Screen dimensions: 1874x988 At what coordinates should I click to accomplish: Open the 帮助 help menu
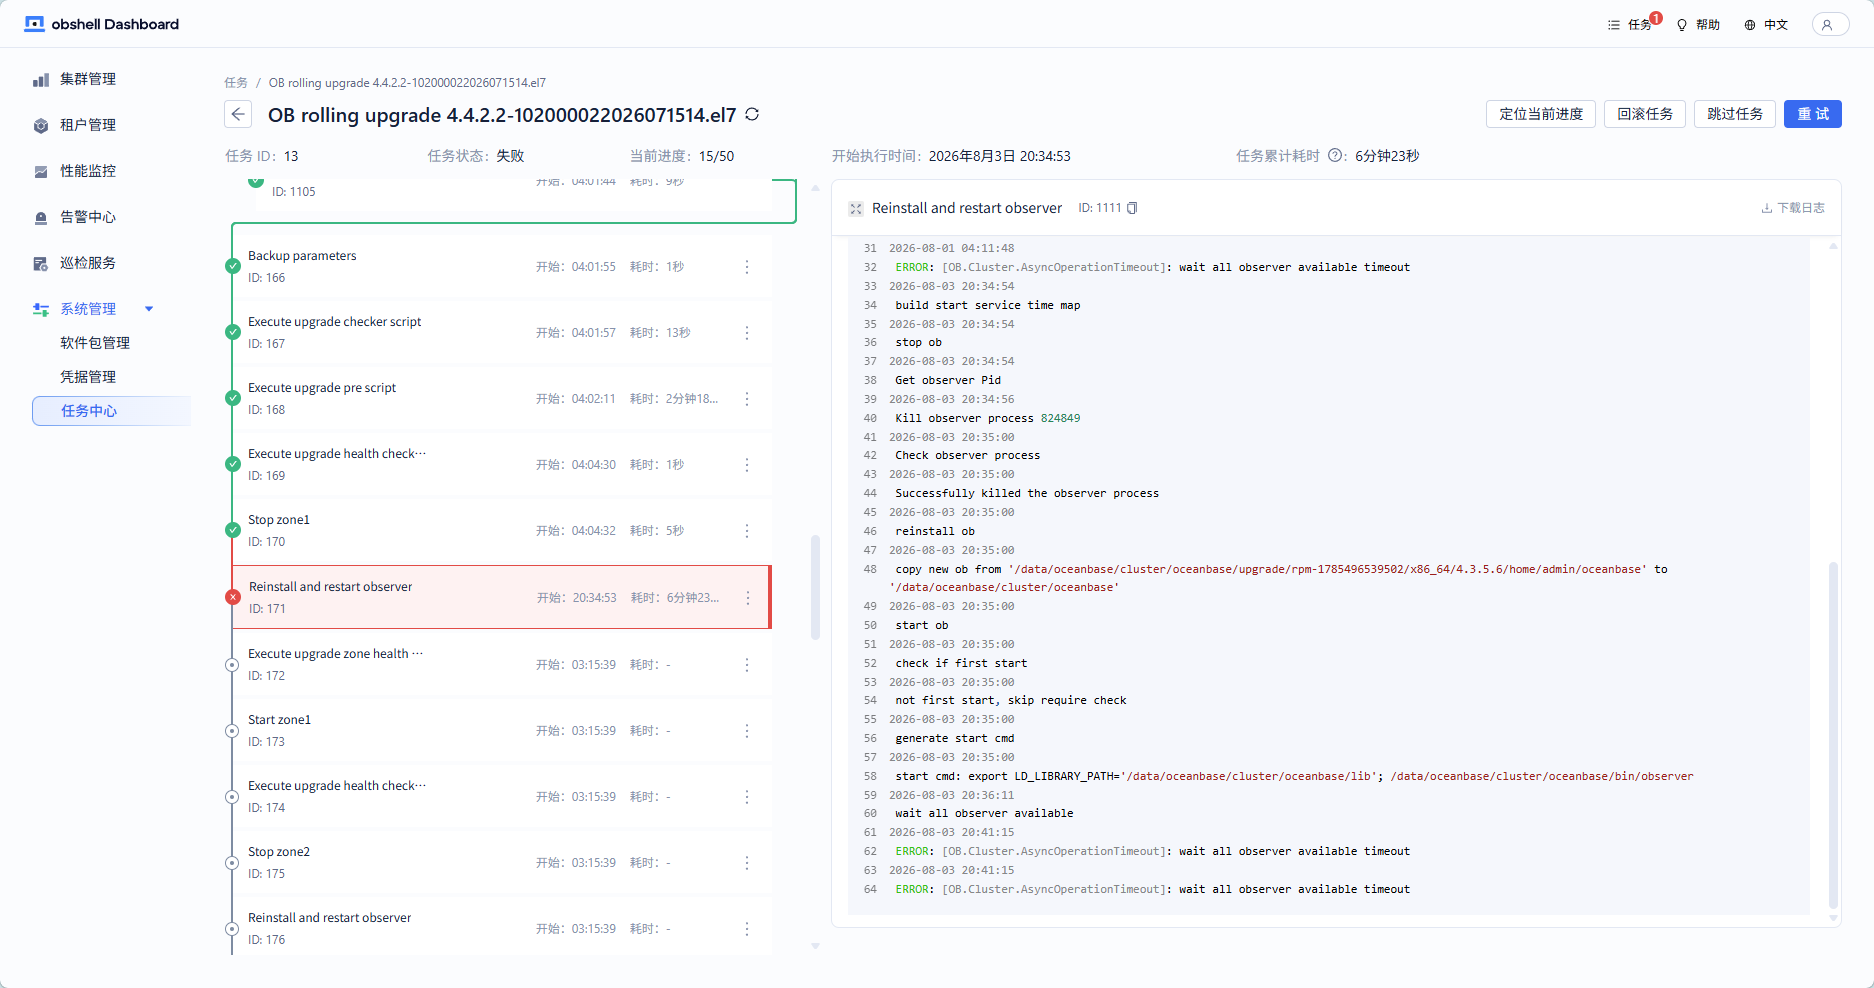coord(1698,24)
